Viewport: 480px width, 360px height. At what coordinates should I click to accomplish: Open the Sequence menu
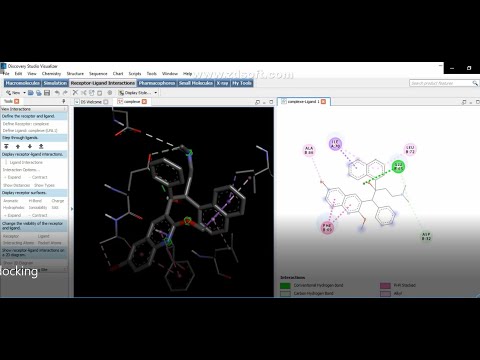[x=98, y=73]
